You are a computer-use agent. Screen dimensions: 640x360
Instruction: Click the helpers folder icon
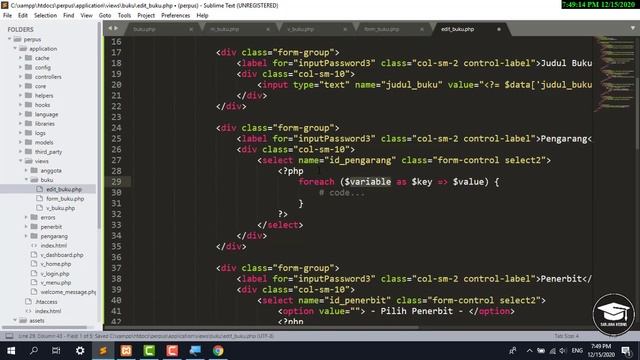click(x=29, y=96)
